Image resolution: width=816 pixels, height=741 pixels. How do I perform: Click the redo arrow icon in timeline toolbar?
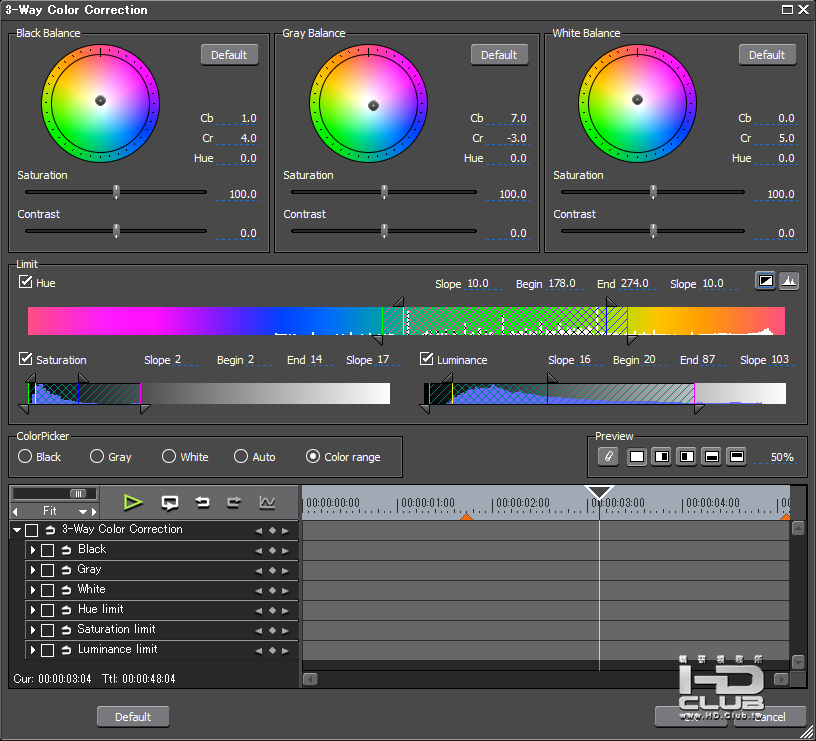pyautogui.click(x=234, y=502)
